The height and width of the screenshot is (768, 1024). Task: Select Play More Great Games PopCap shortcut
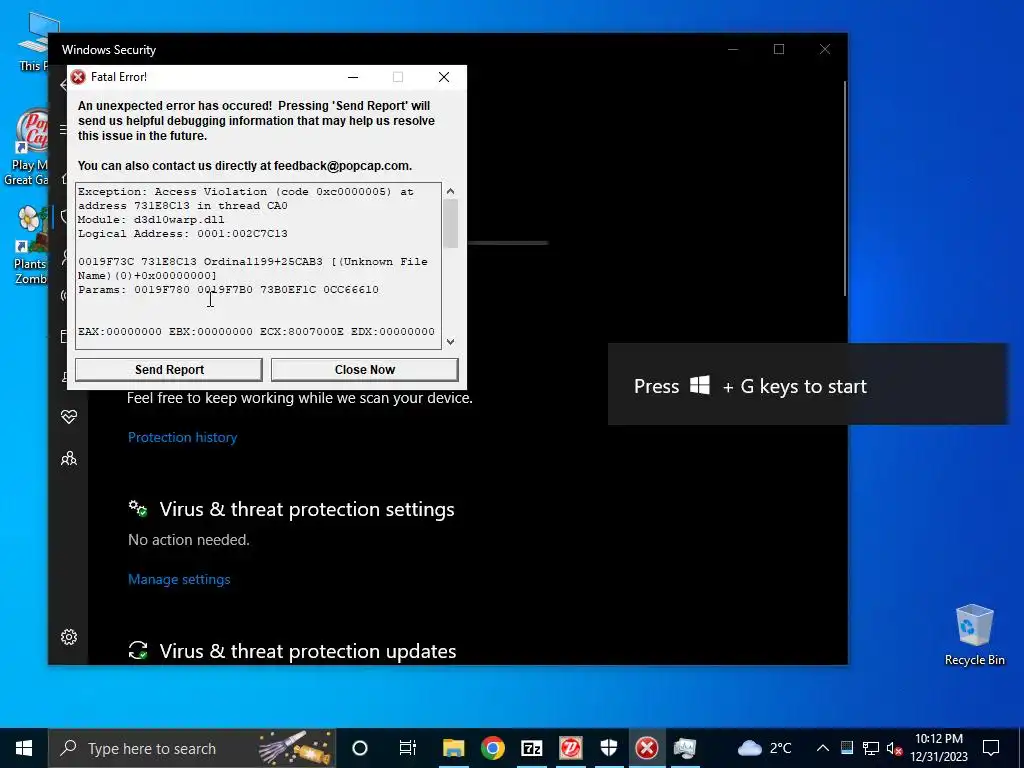point(26,147)
